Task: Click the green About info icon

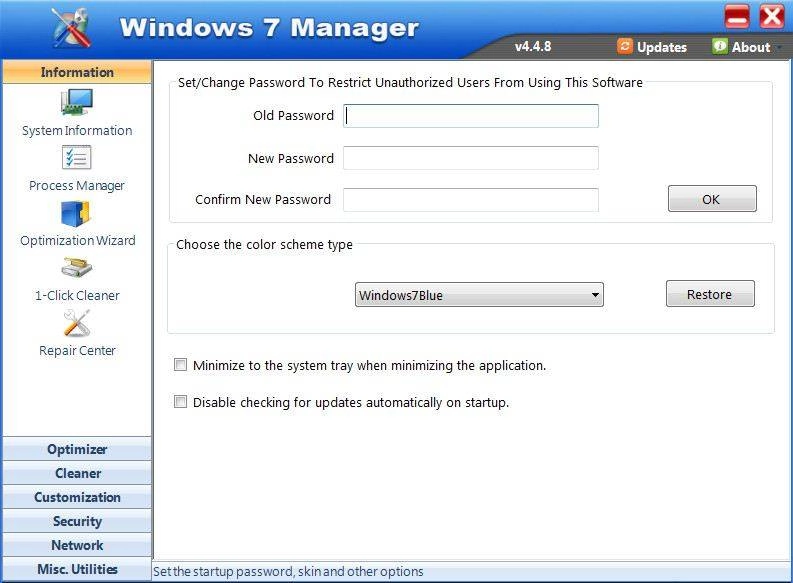Action: [x=719, y=47]
